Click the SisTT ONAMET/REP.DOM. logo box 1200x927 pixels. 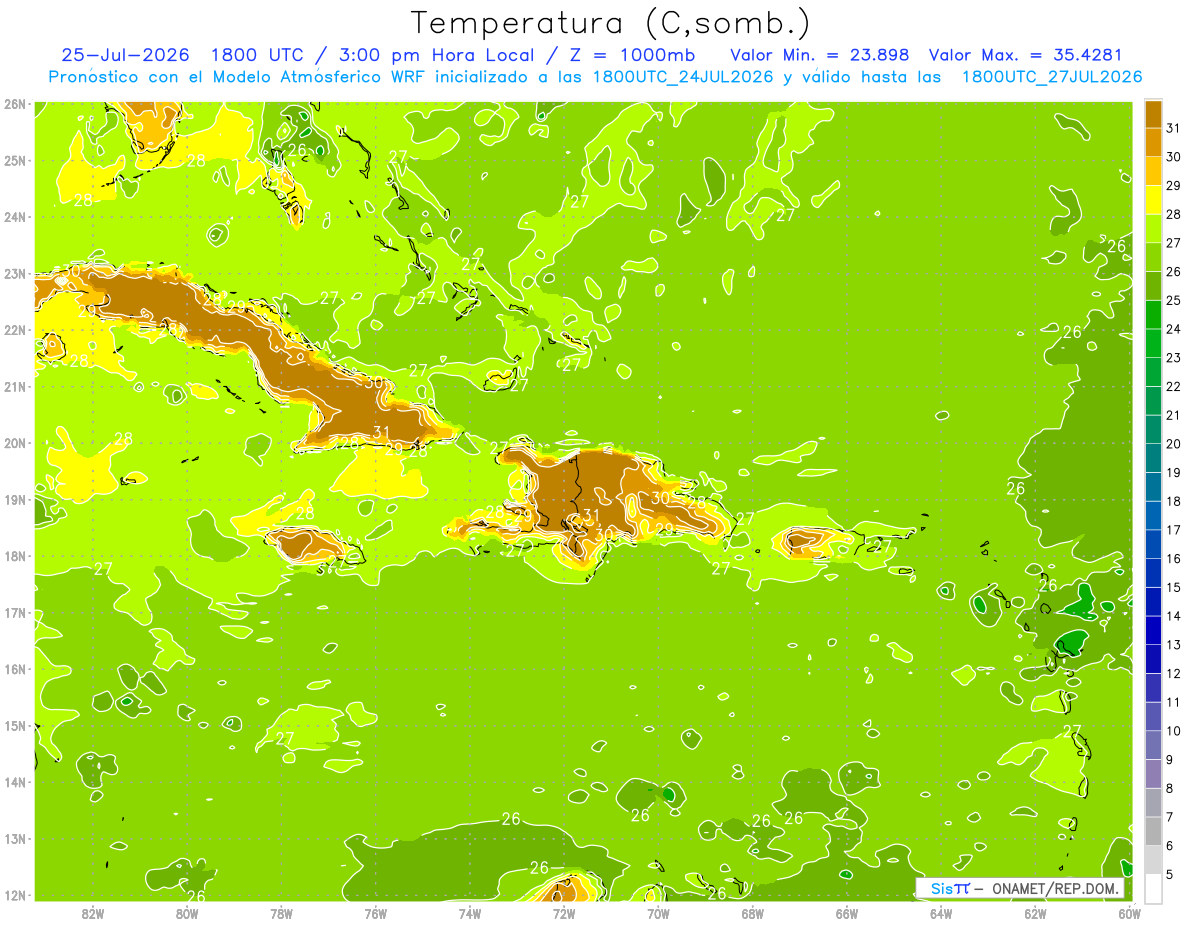point(1020,889)
